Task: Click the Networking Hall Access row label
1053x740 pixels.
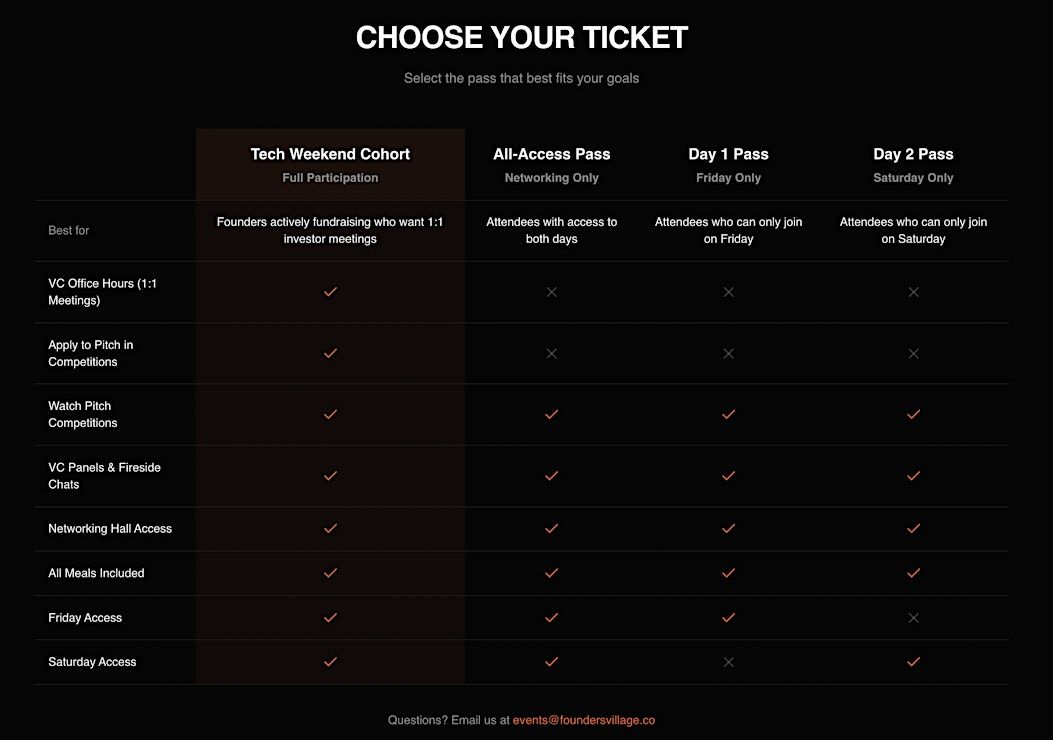Action: (110, 529)
